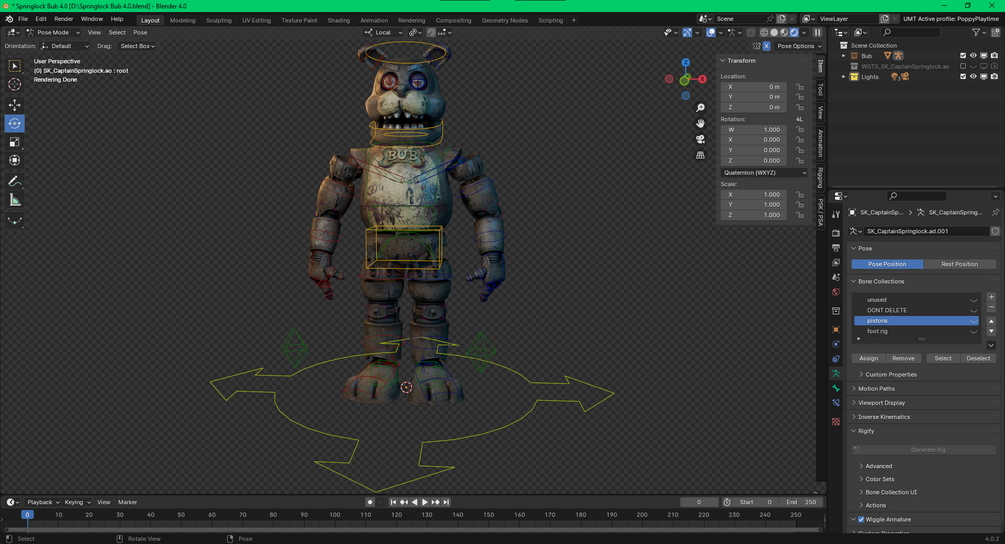Image resolution: width=1005 pixels, height=544 pixels.
Task: Open the Object properties tab icon
Action: [836, 329]
